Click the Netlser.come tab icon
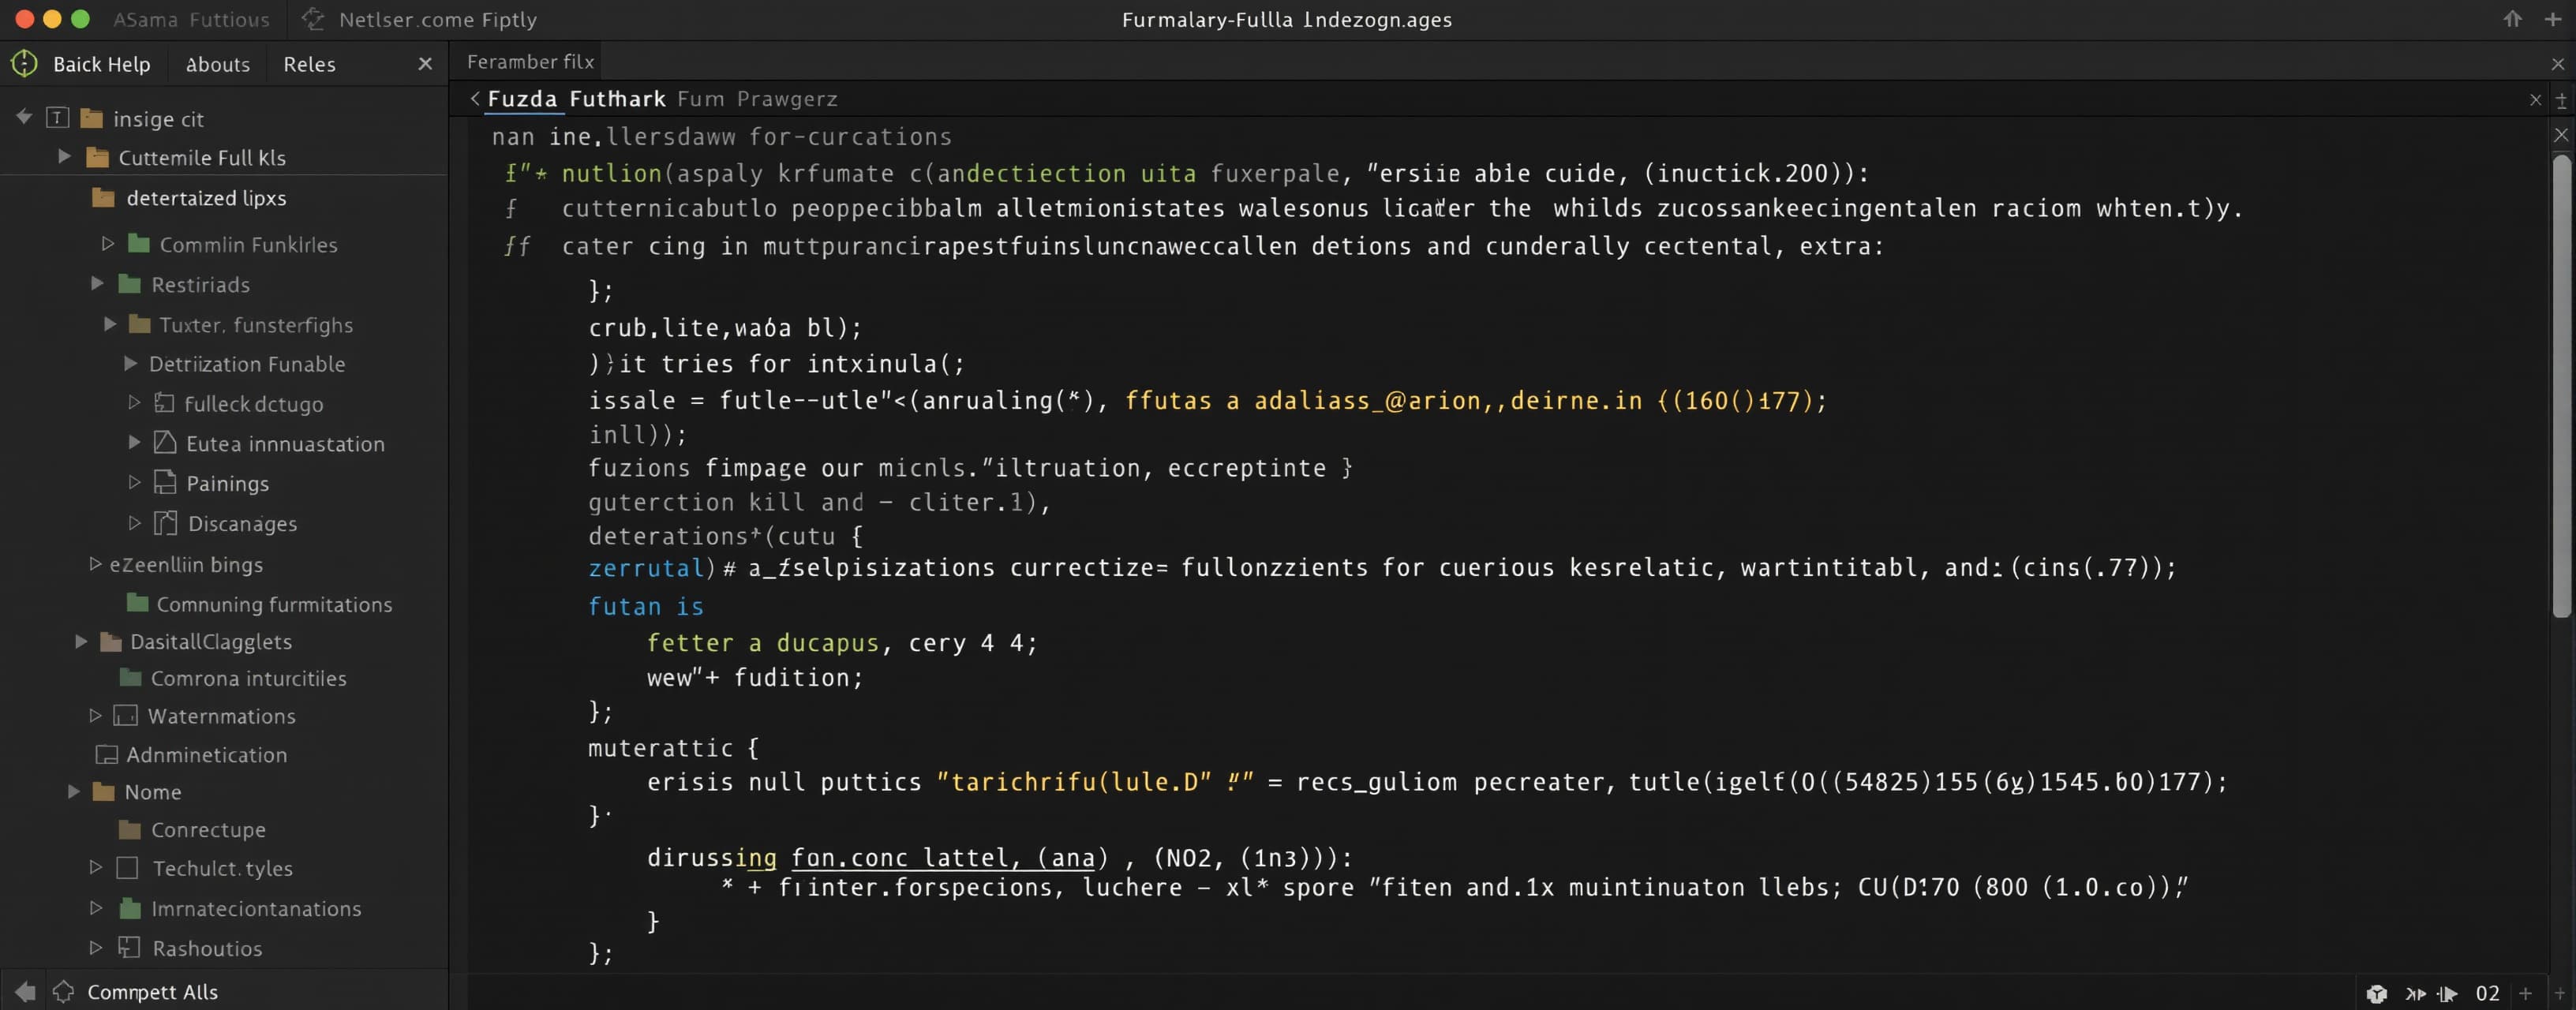 coord(313,19)
